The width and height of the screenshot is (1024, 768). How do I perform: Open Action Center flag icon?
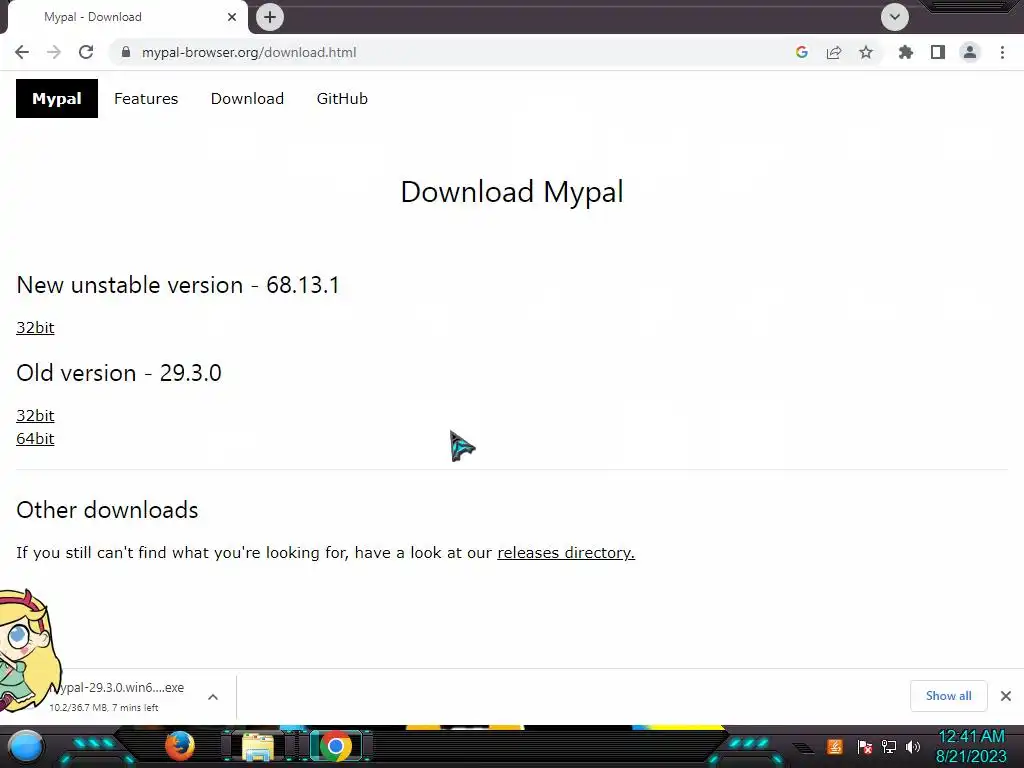[864, 746]
